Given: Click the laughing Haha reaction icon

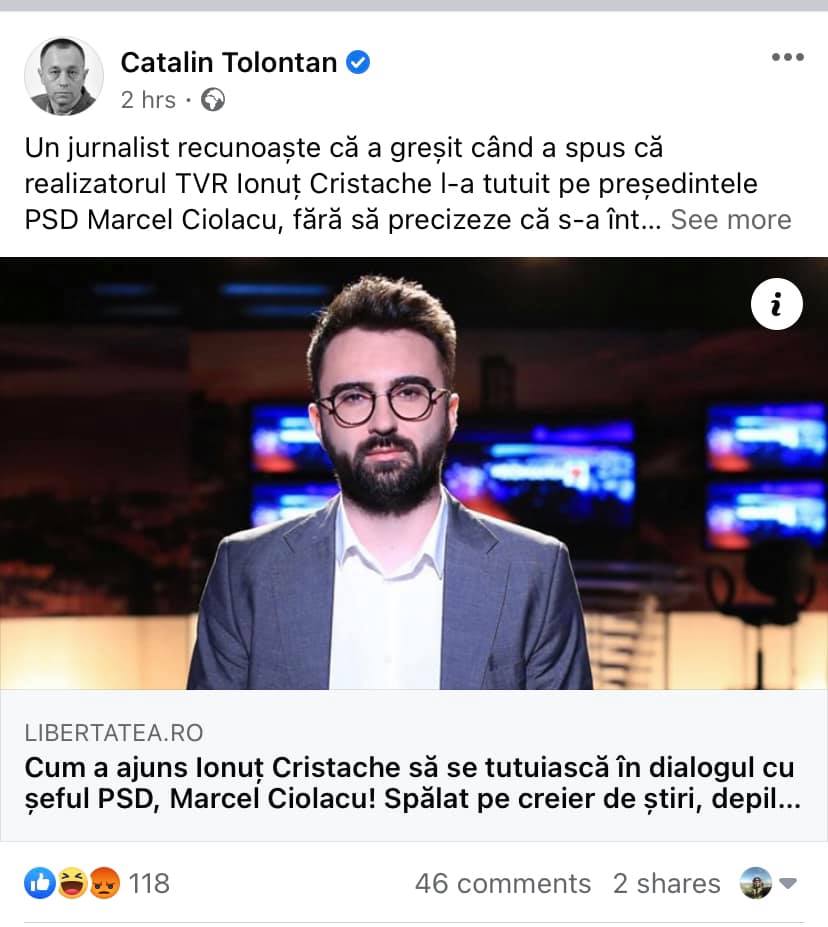Looking at the screenshot, I should pos(72,883).
